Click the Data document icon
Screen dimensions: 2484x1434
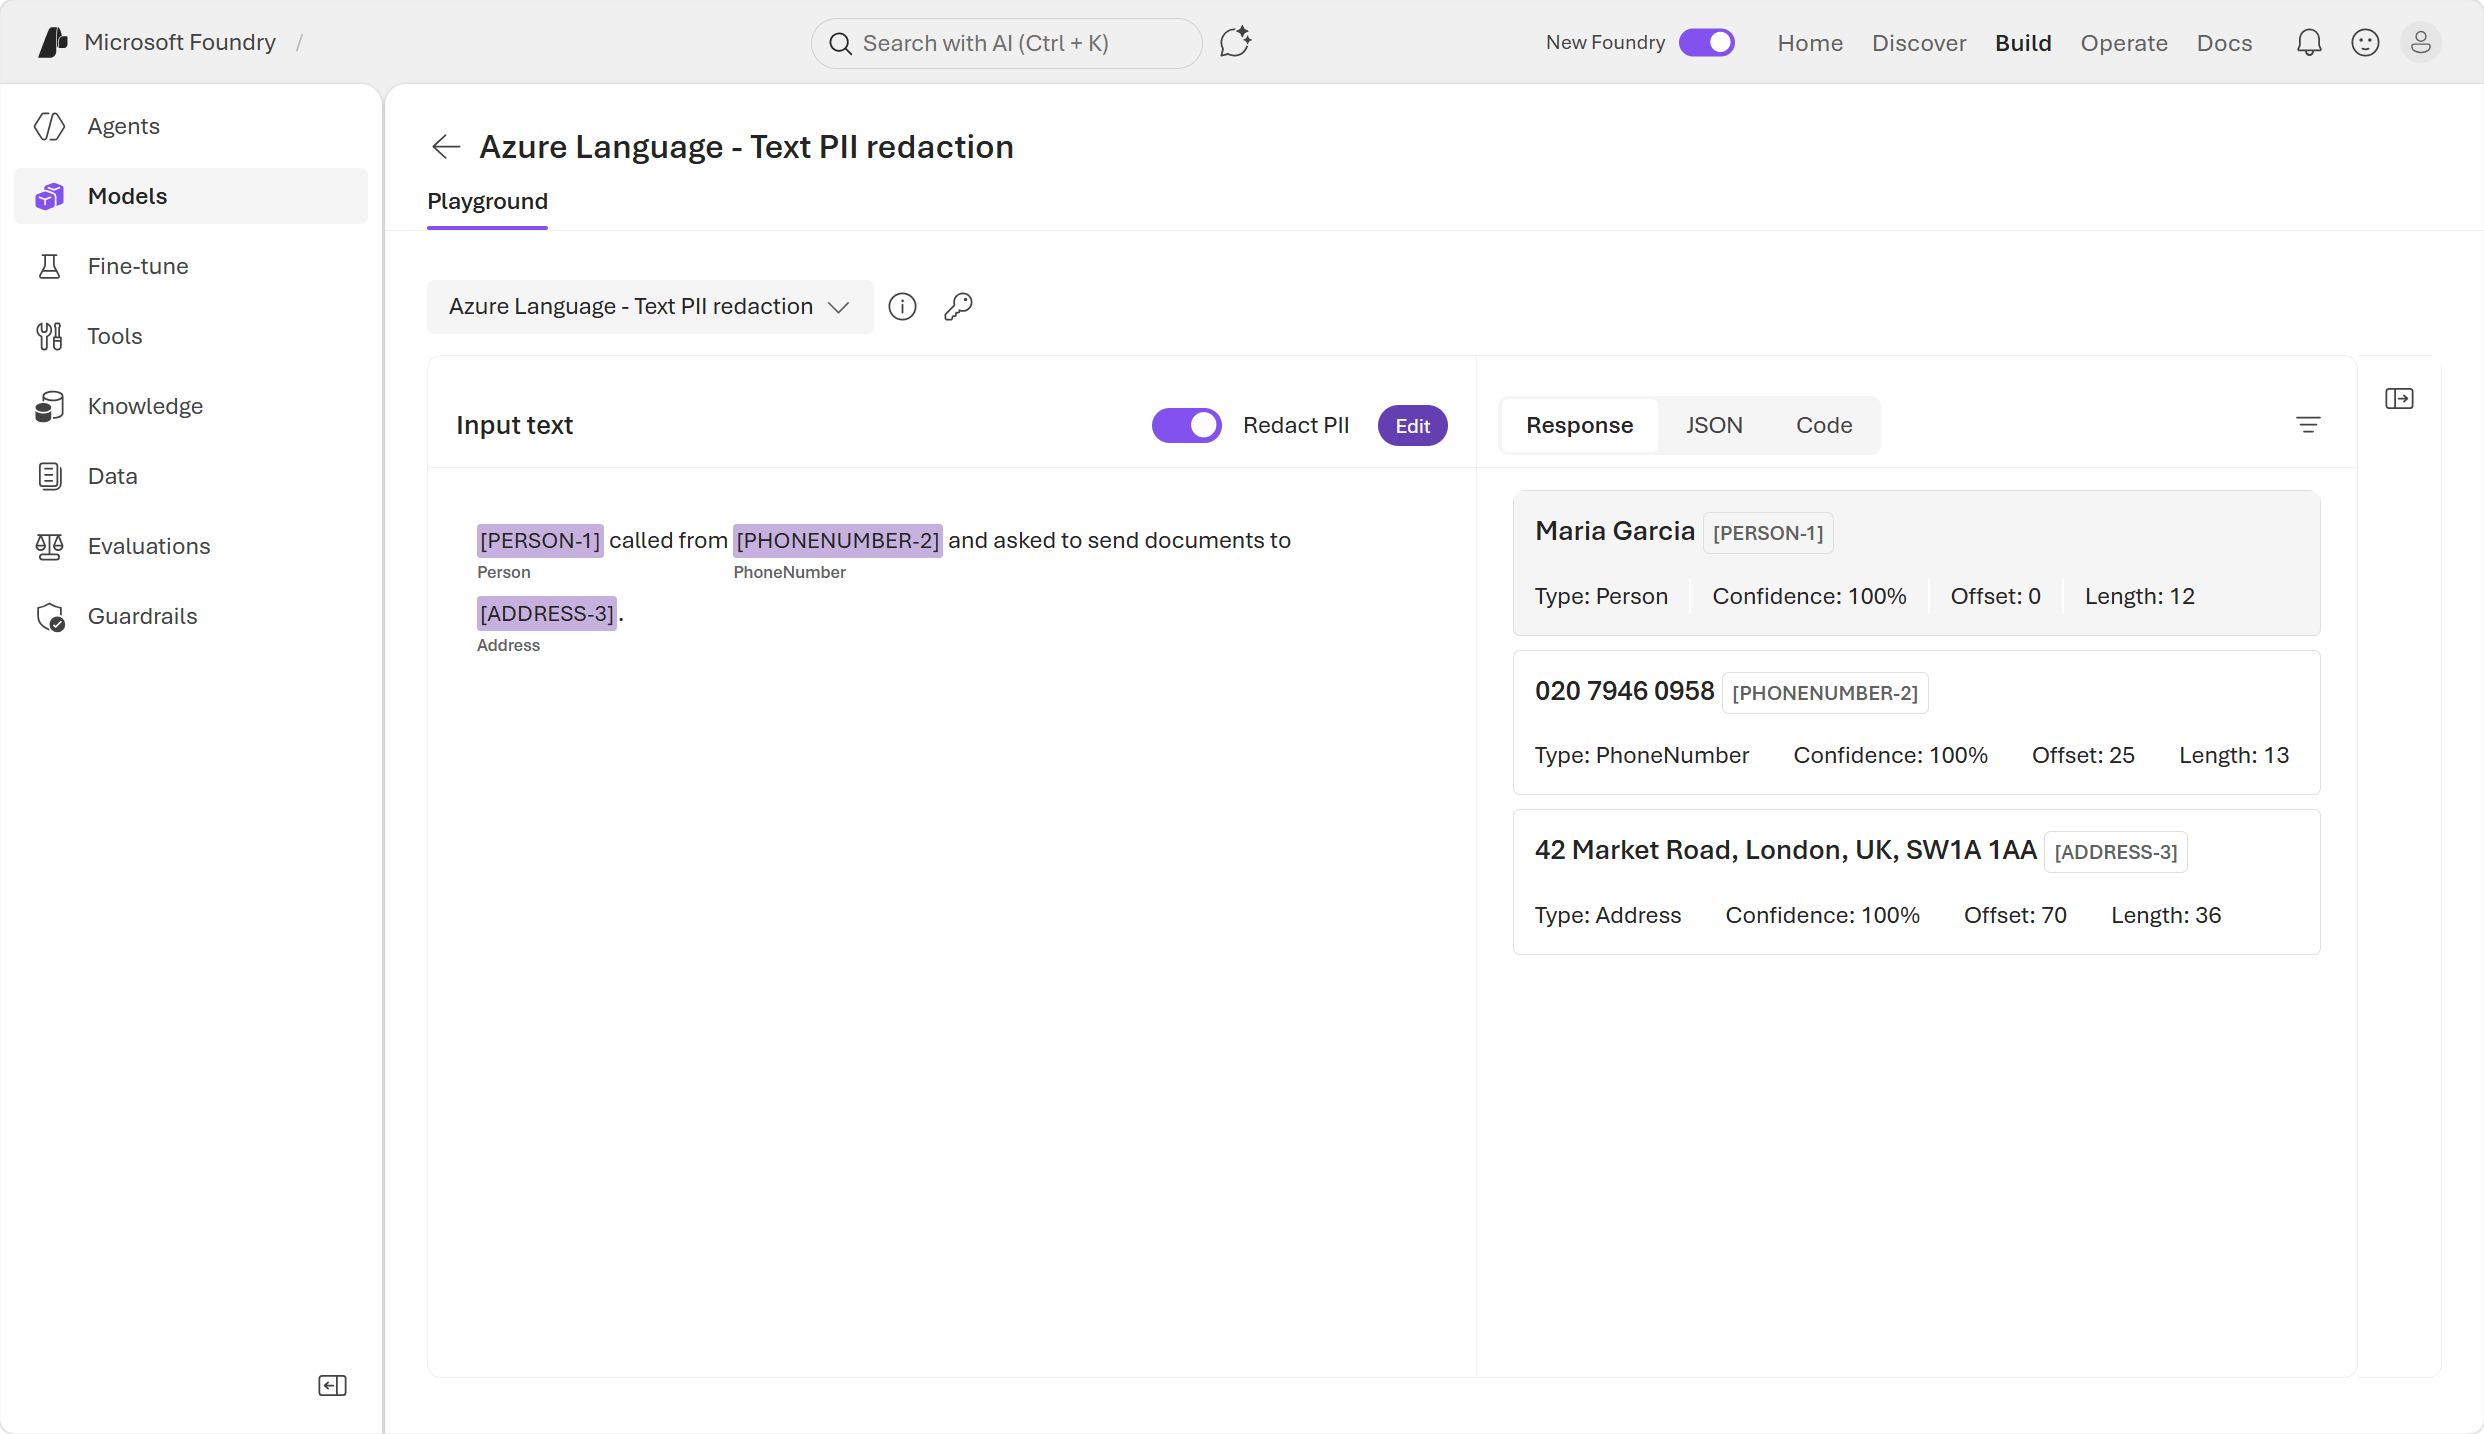click(x=50, y=476)
